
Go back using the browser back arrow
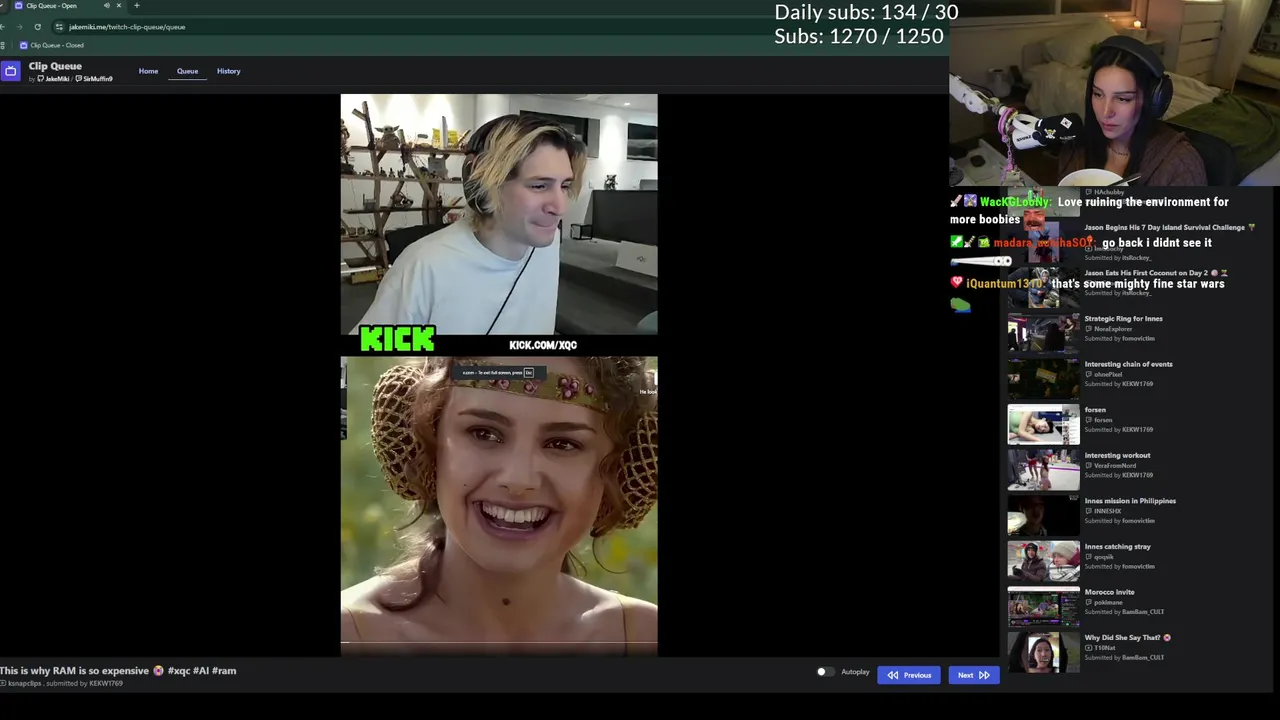[x=4, y=27]
